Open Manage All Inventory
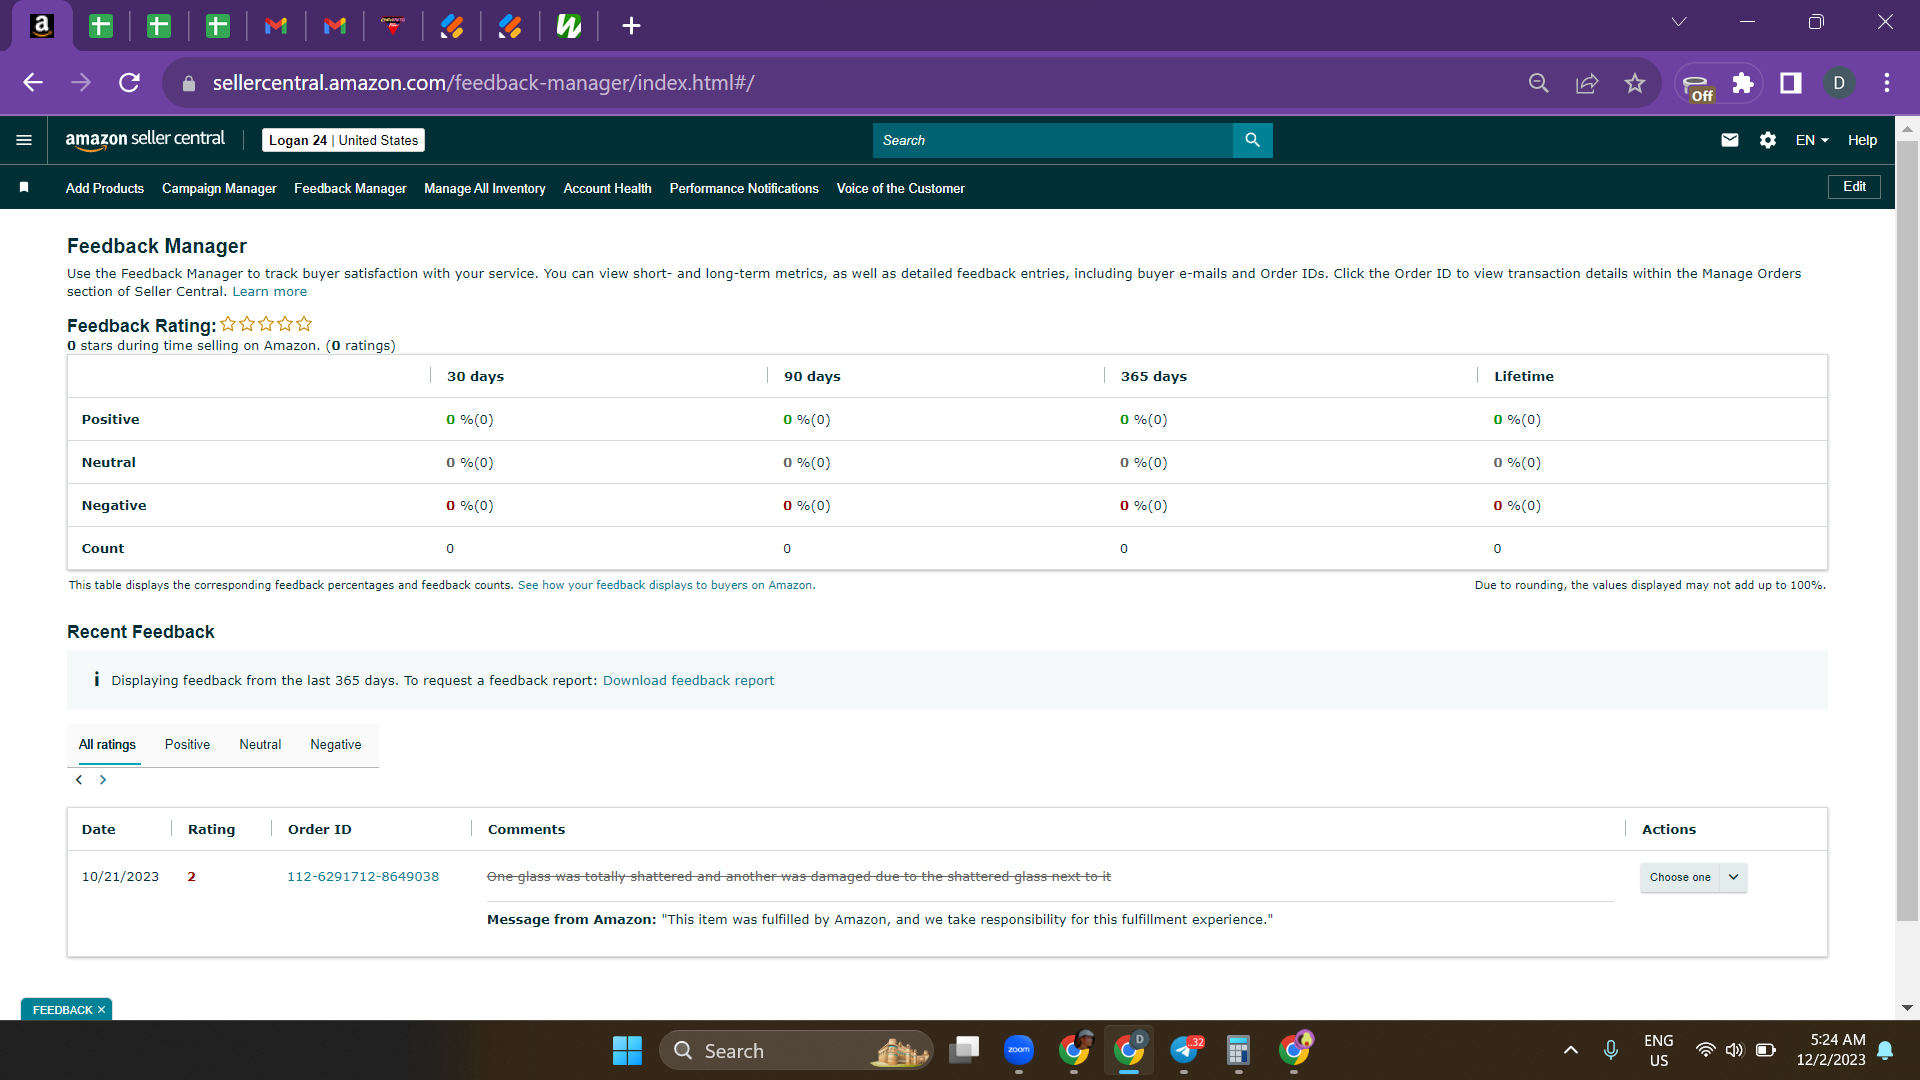Screen dimensions: 1920x1080 pyautogui.click(x=485, y=188)
